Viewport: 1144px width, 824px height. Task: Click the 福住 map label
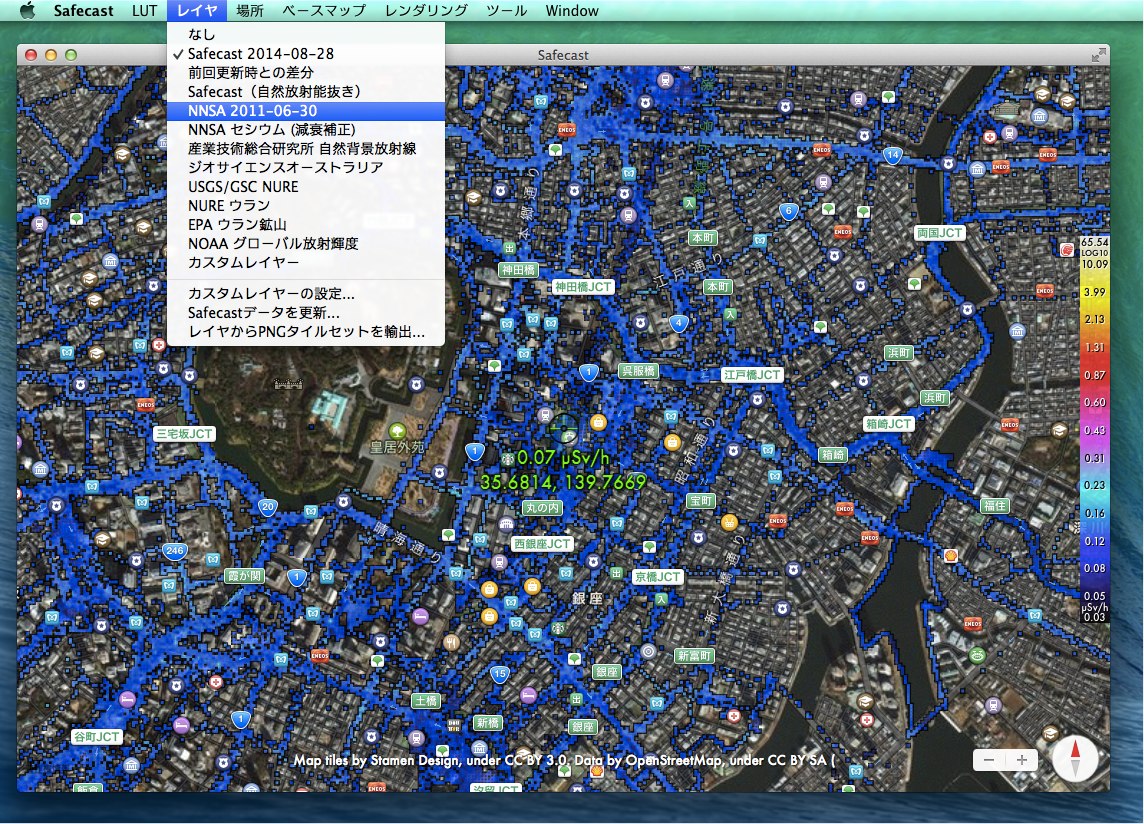tap(995, 505)
